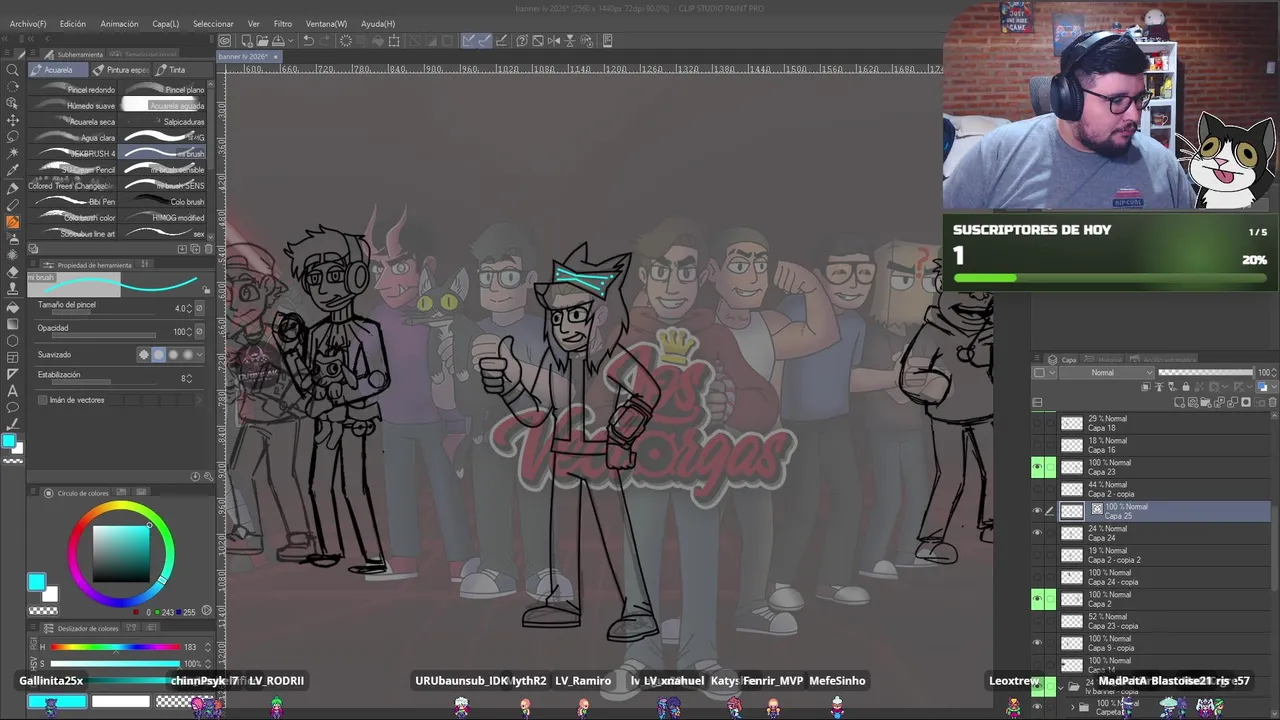The width and height of the screenshot is (1280, 720).
Task: Expand the Carpeta folder layer
Action: [x=1072, y=708]
